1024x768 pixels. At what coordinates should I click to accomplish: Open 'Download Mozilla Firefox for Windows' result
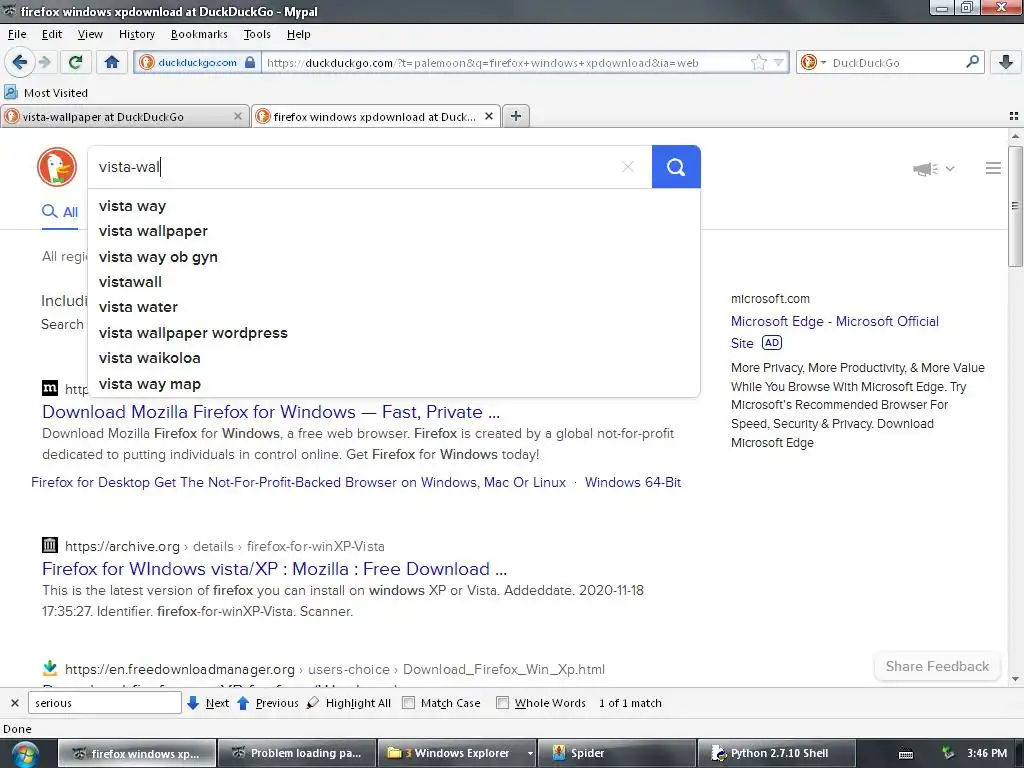271,412
